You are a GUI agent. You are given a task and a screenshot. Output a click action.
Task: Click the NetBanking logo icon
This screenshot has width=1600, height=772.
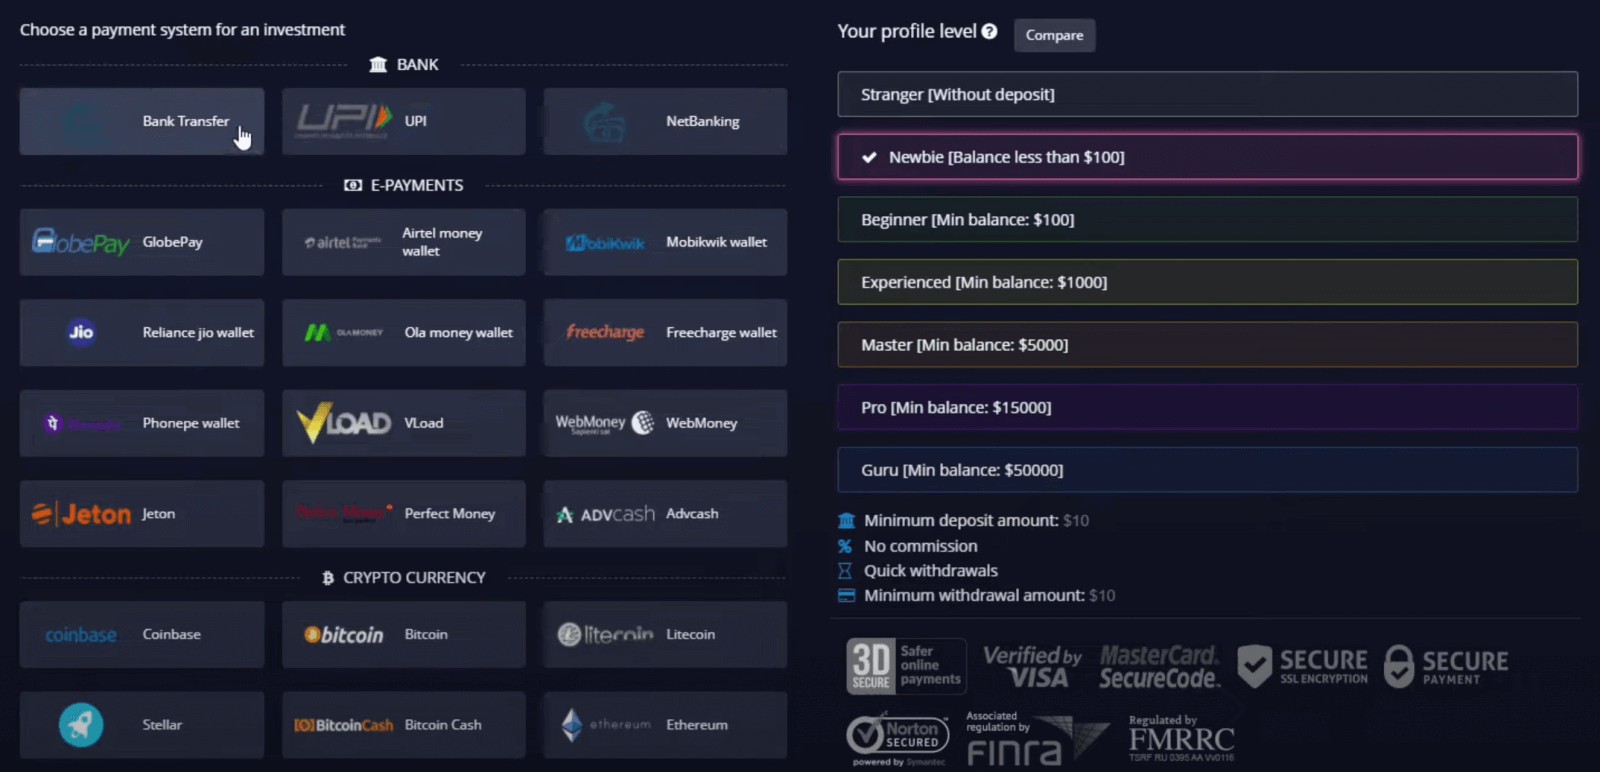click(605, 122)
